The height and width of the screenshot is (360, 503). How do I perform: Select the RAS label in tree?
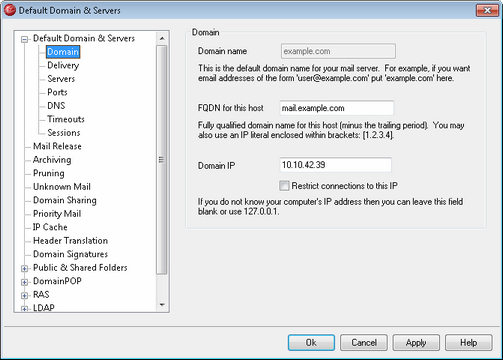[x=41, y=295]
